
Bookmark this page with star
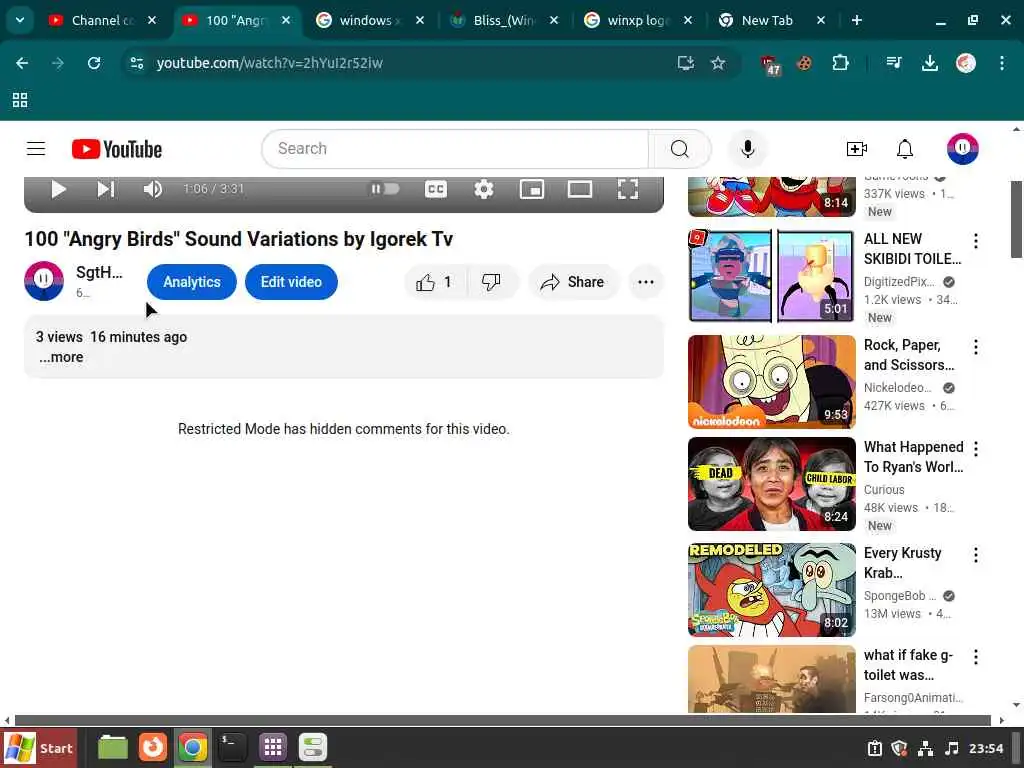coord(718,63)
